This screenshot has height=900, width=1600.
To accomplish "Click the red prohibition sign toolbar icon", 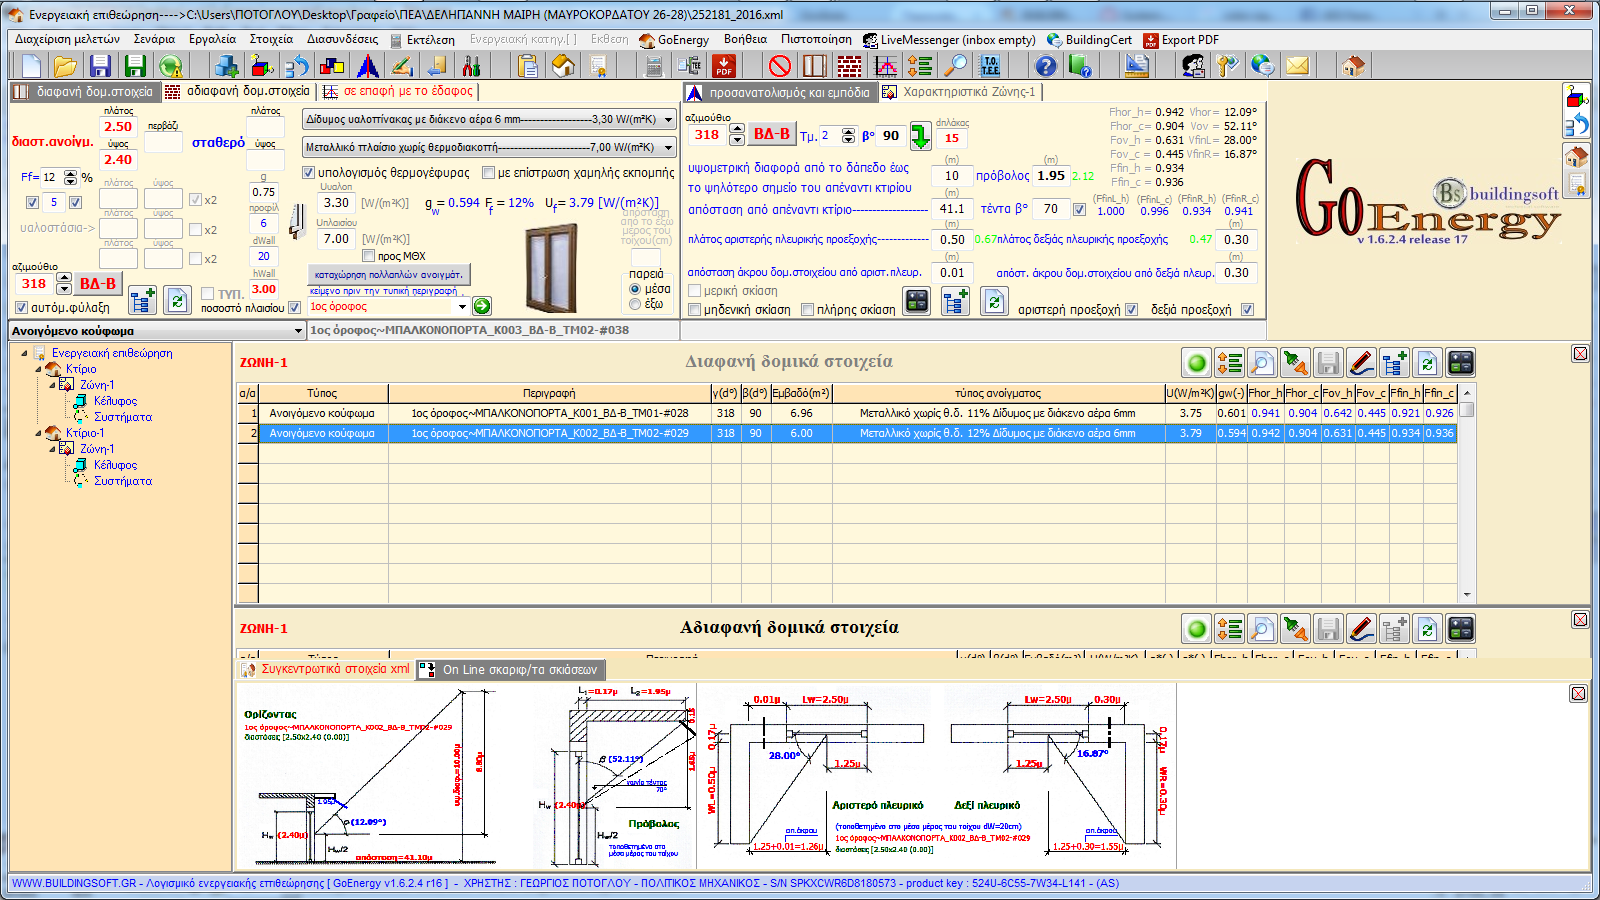I will tap(780, 66).
